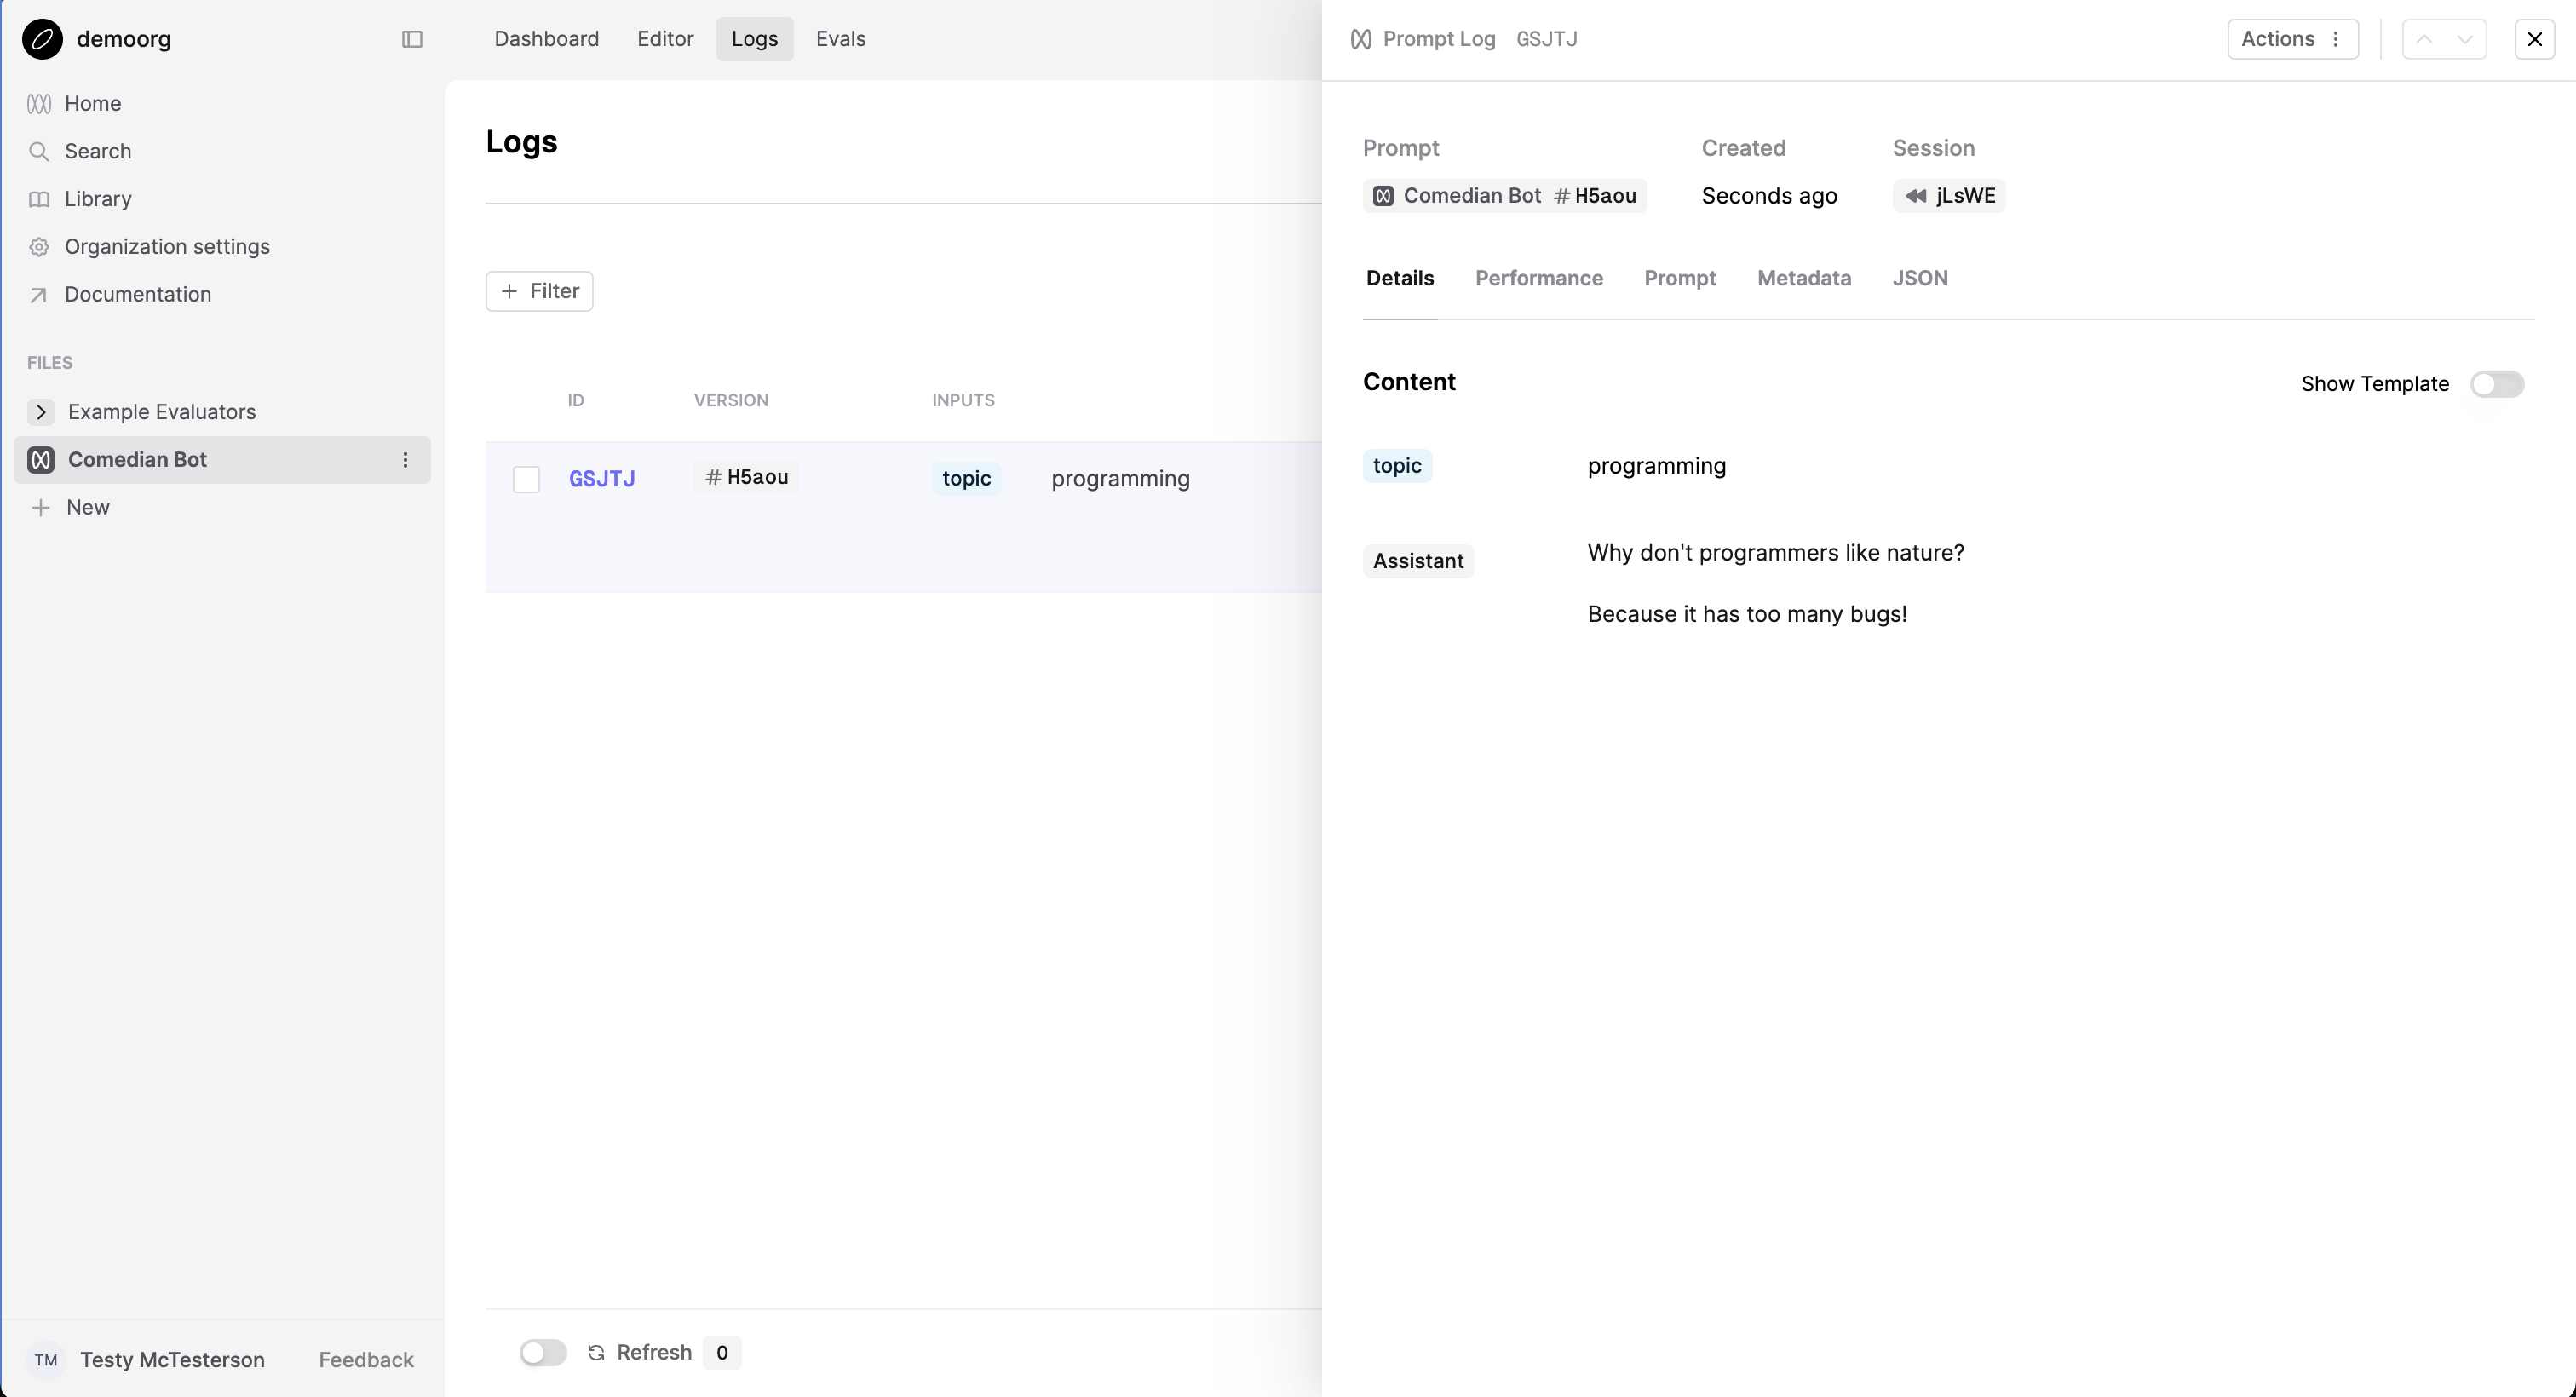Collapse the sidebar with the panel icon
Screen dimensions: 2576x1397
[x=411, y=39]
